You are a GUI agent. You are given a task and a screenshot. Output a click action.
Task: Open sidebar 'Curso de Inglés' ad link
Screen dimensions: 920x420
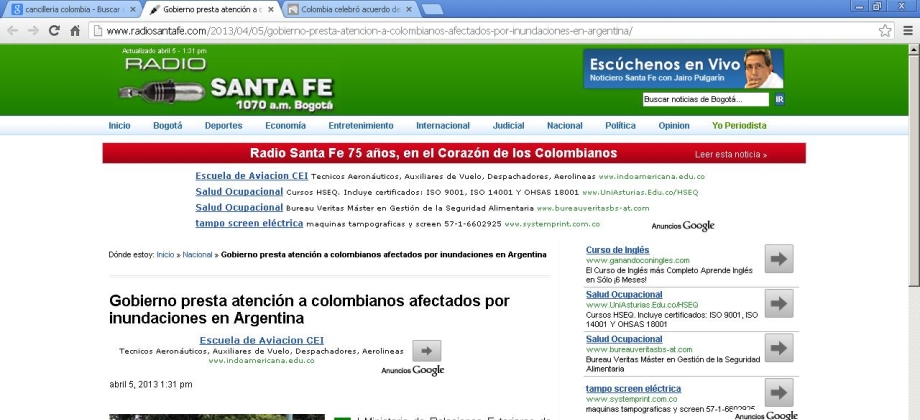point(617,250)
